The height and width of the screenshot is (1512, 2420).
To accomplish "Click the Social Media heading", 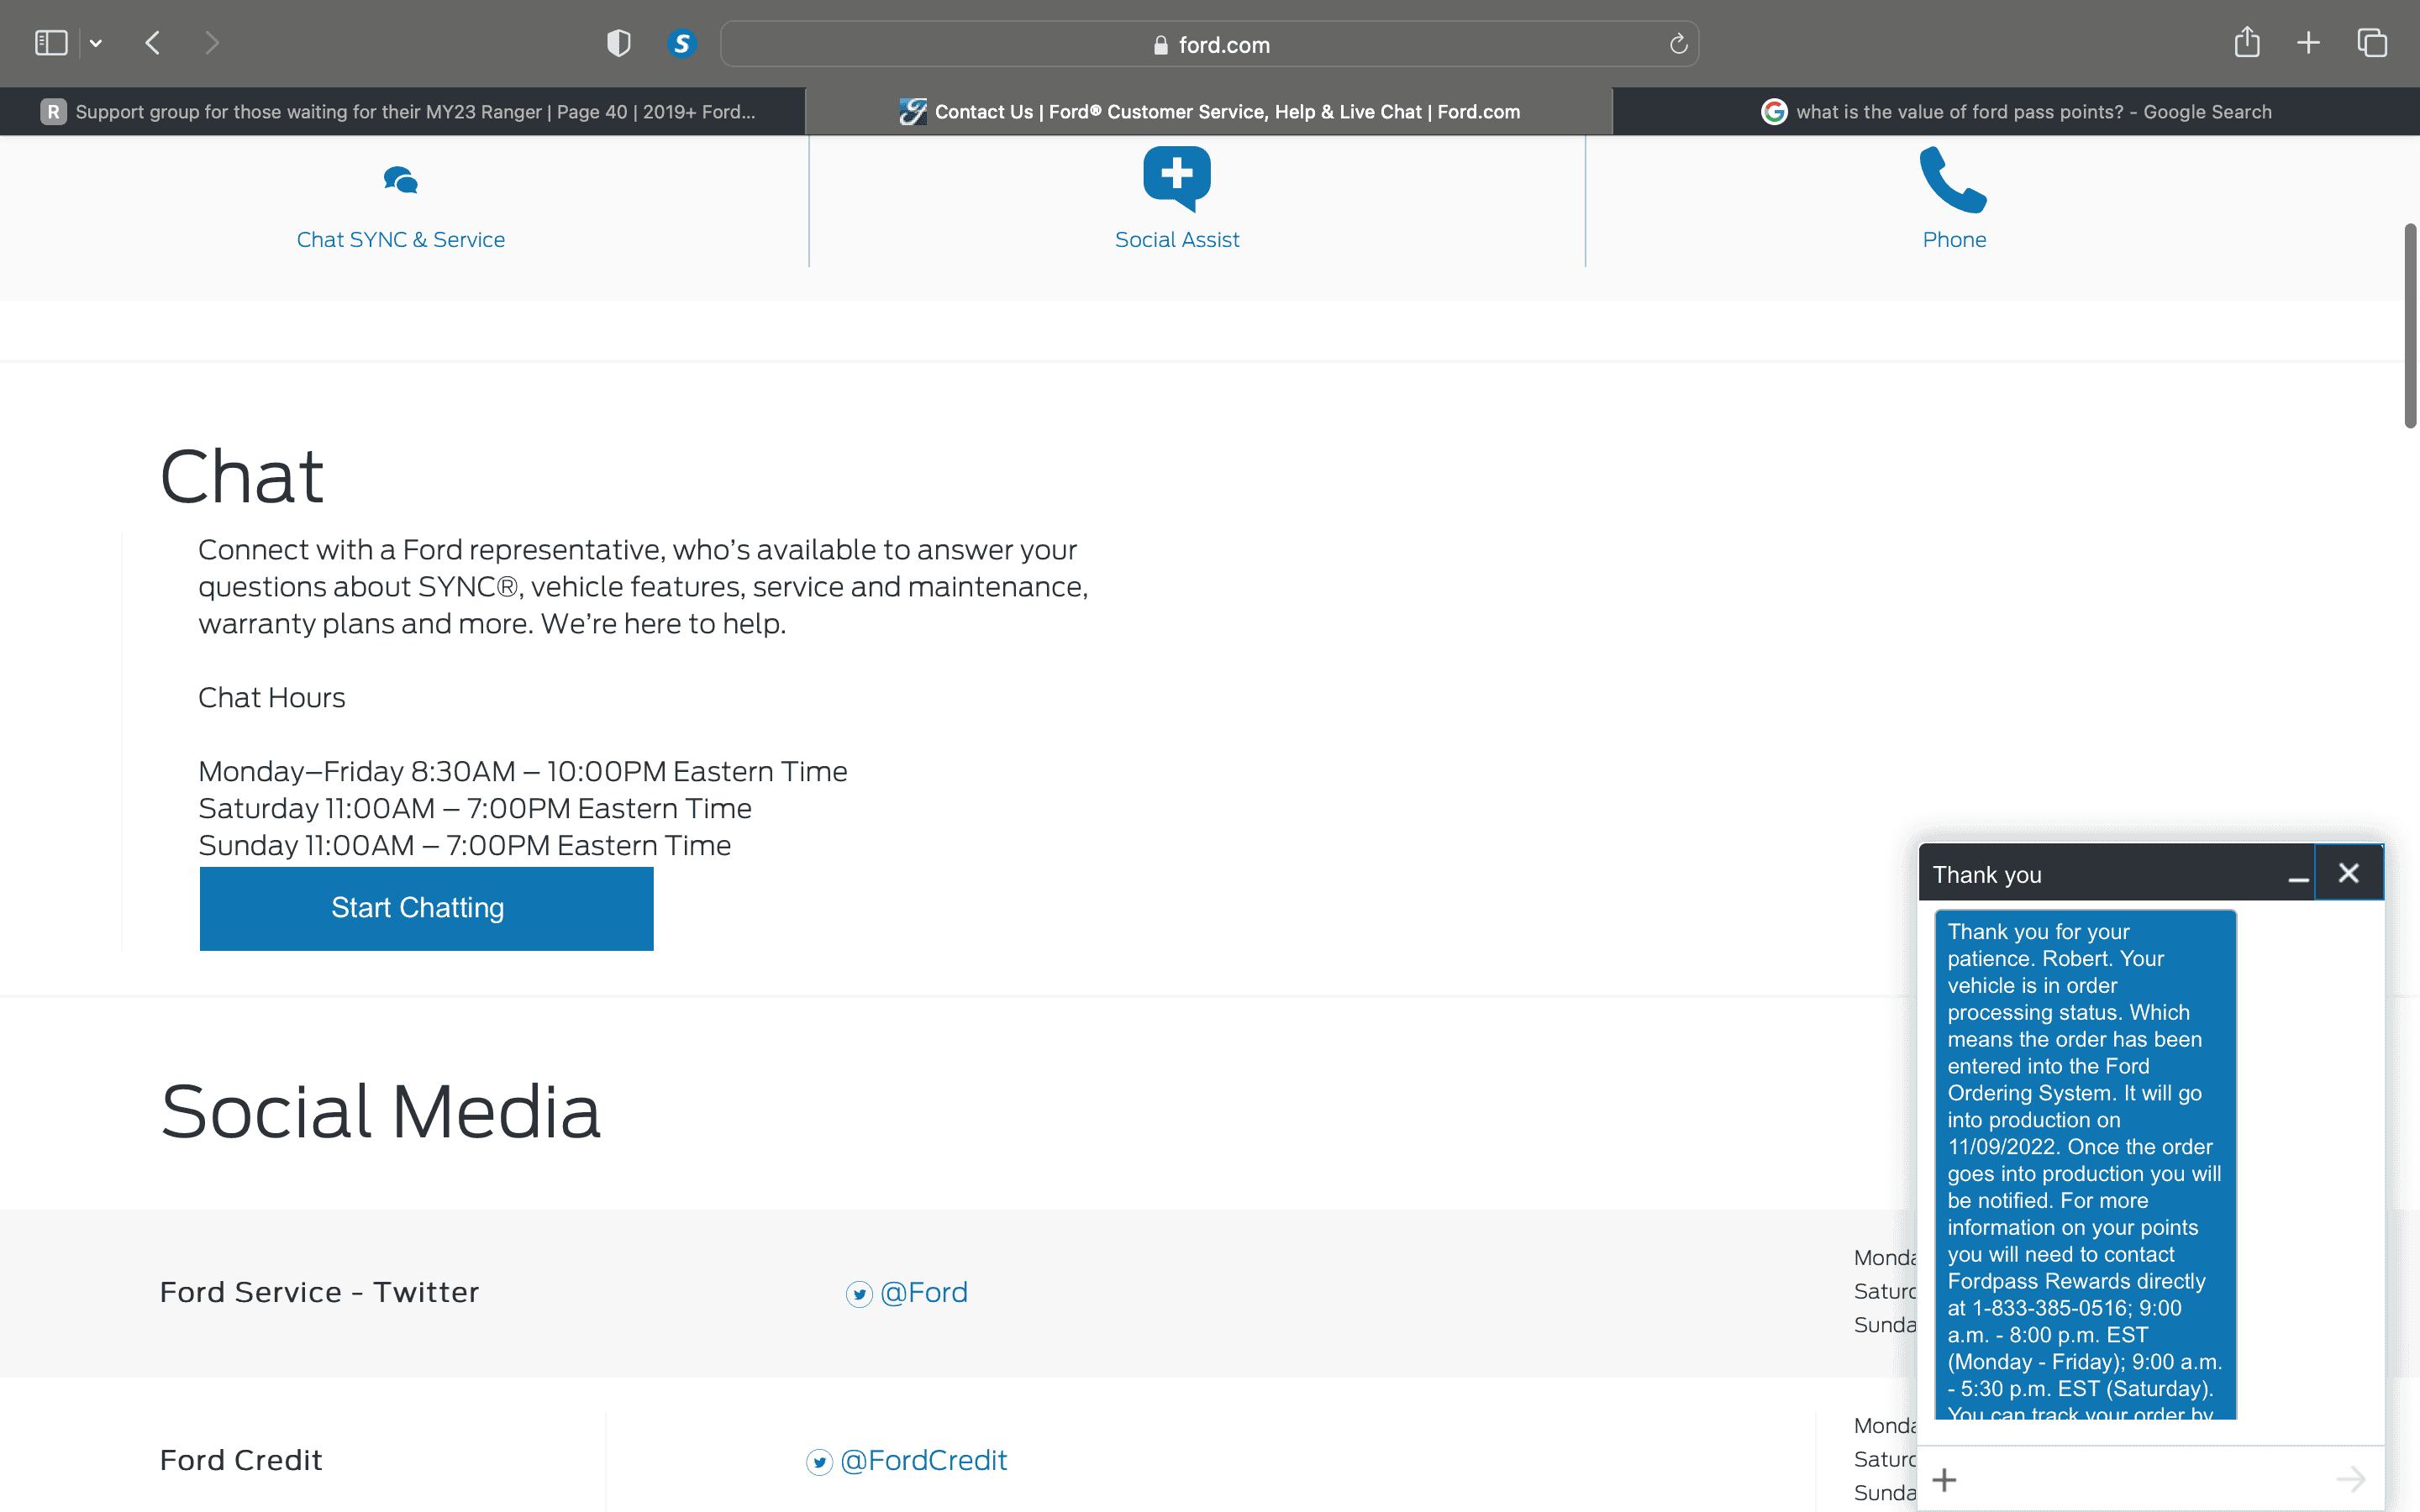I will [381, 1111].
